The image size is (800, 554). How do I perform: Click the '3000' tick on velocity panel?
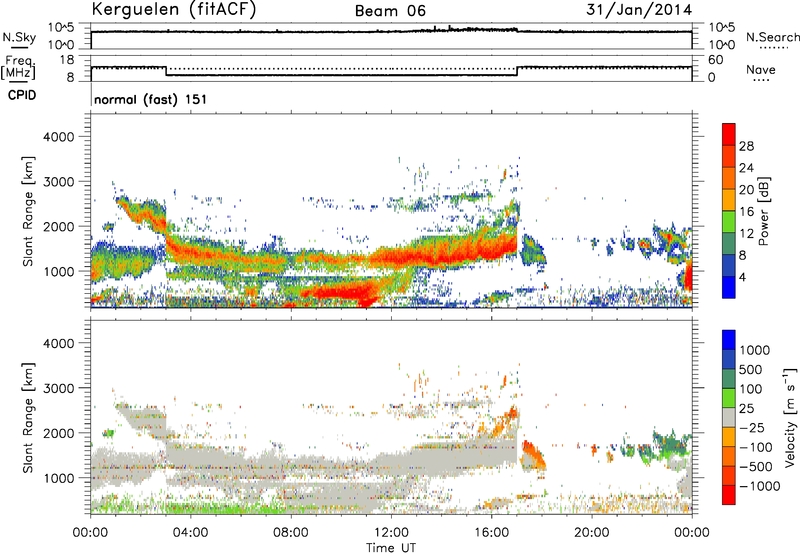[x=59, y=388]
